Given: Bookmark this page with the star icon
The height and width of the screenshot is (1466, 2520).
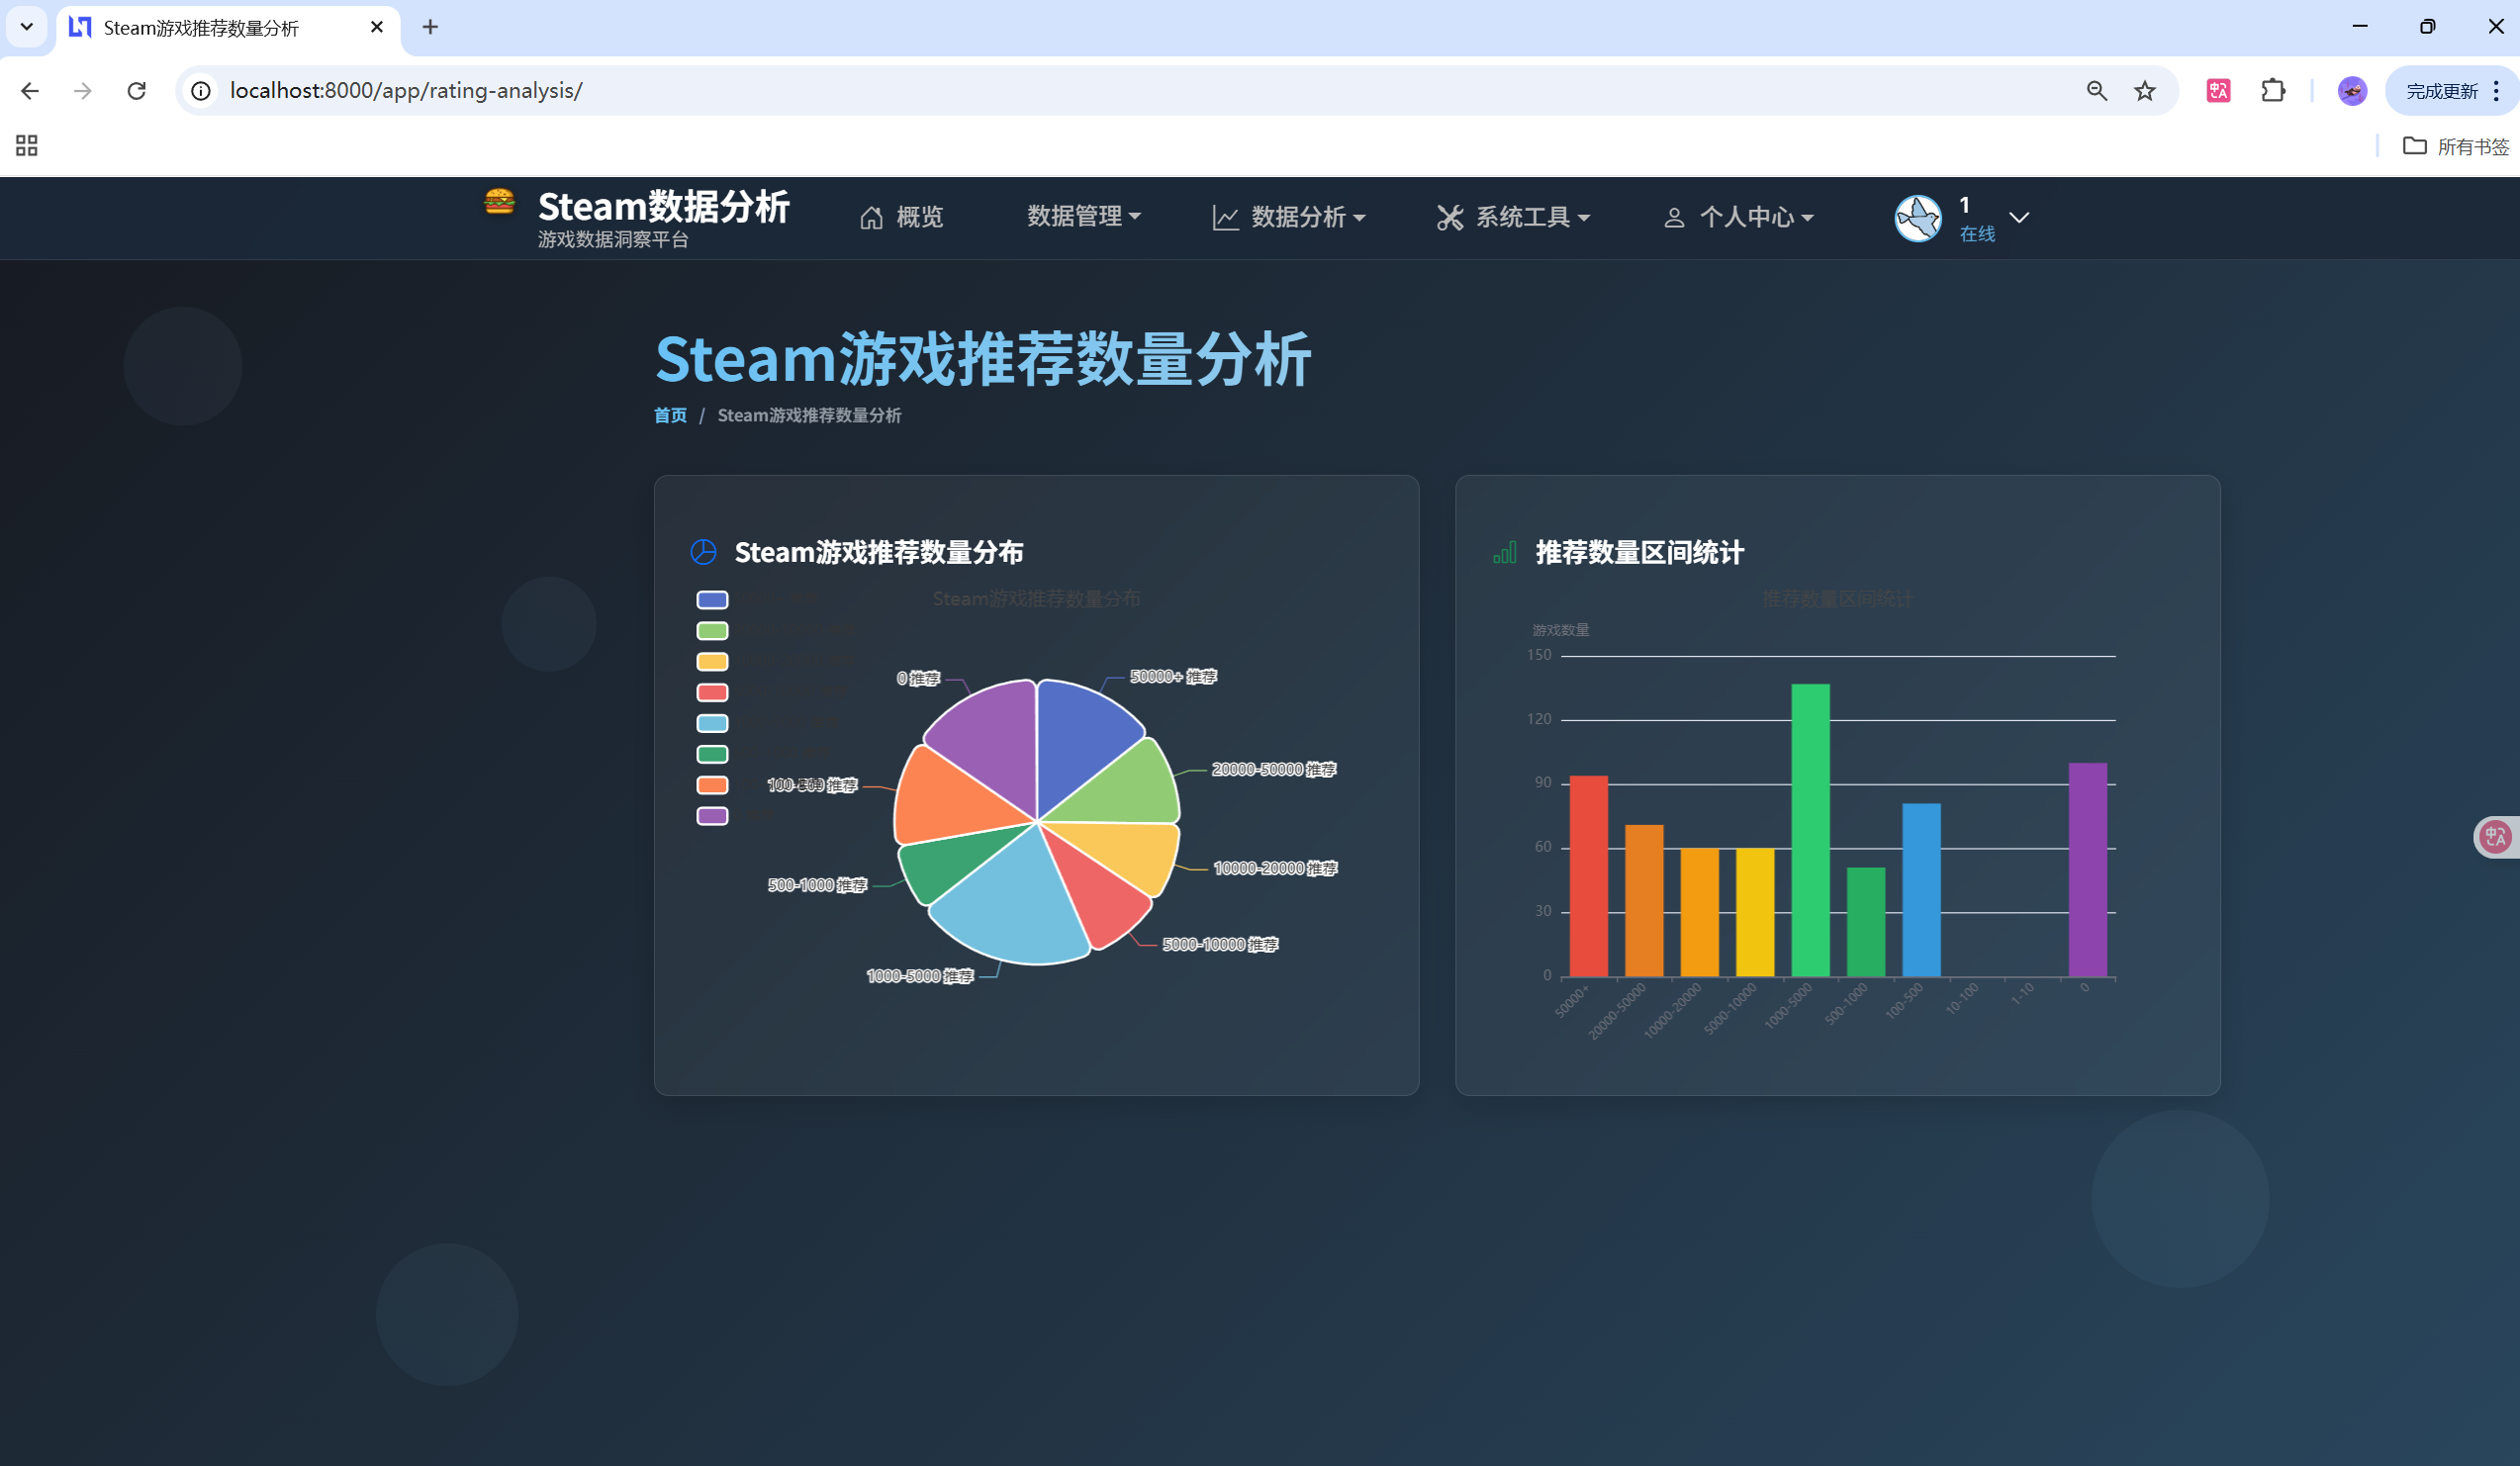Looking at the screenshot, I should (2145, 91).
